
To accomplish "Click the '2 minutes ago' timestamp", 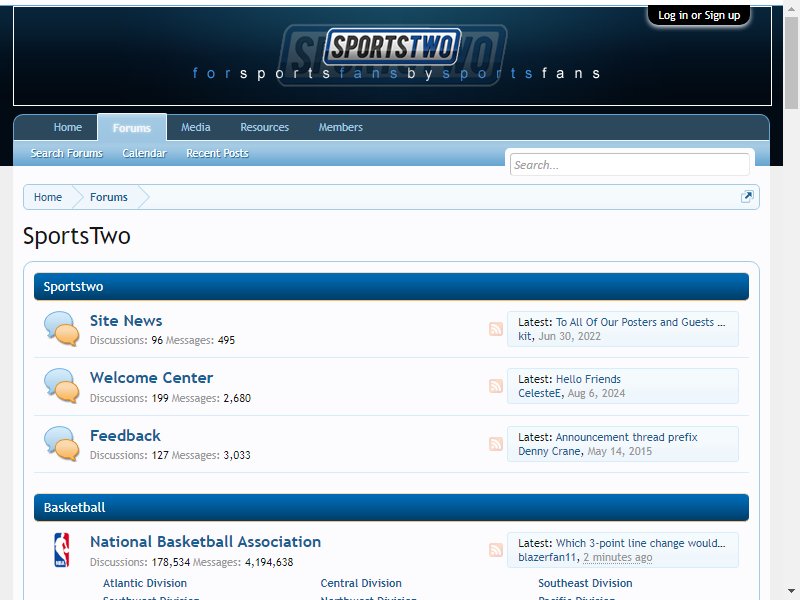I will [x=618, y=558].
